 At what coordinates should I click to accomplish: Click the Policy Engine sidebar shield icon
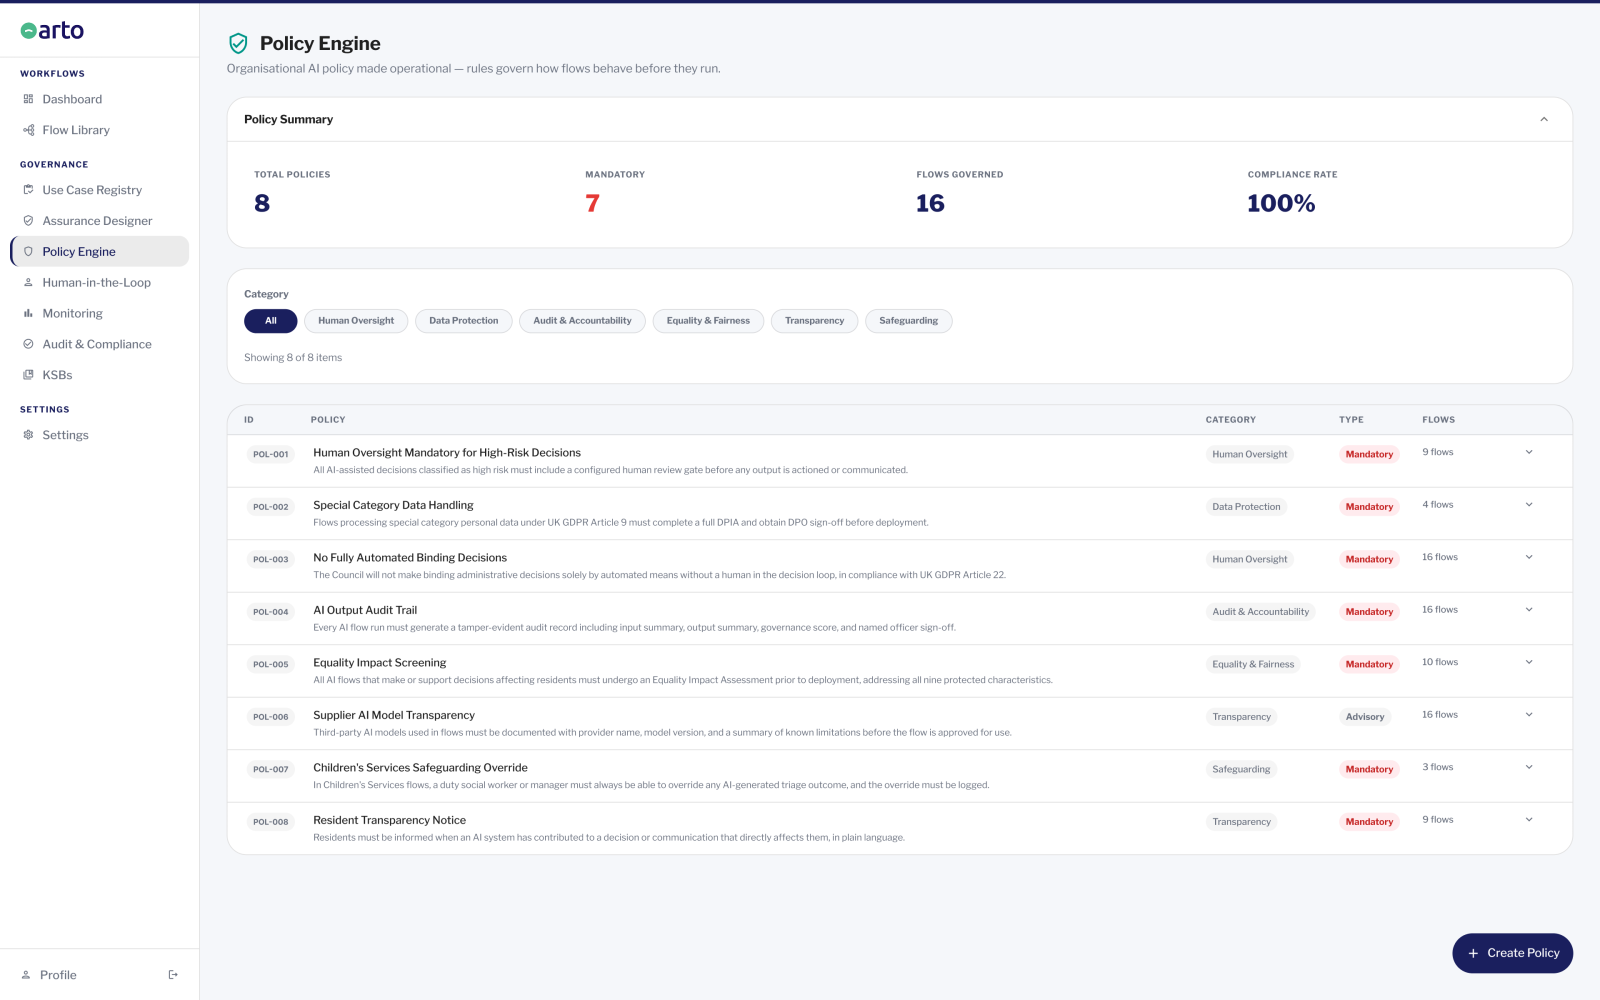(28, 252)
